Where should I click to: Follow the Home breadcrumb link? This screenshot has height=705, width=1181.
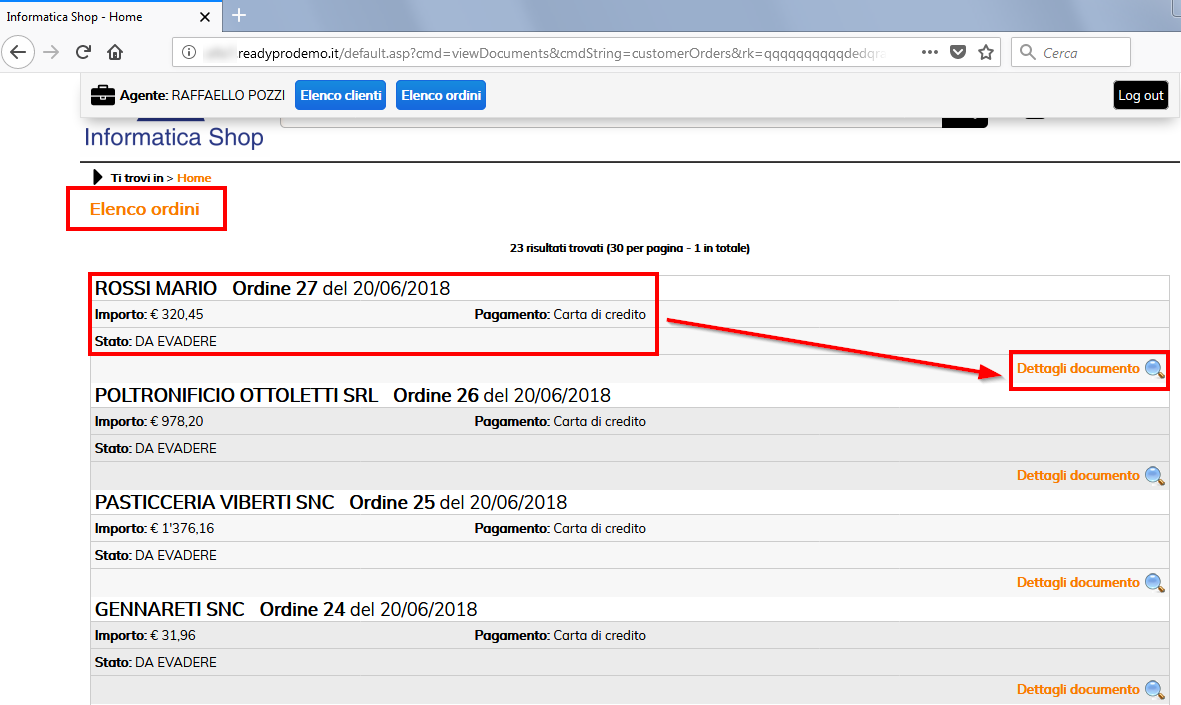(x=194, y=178)
